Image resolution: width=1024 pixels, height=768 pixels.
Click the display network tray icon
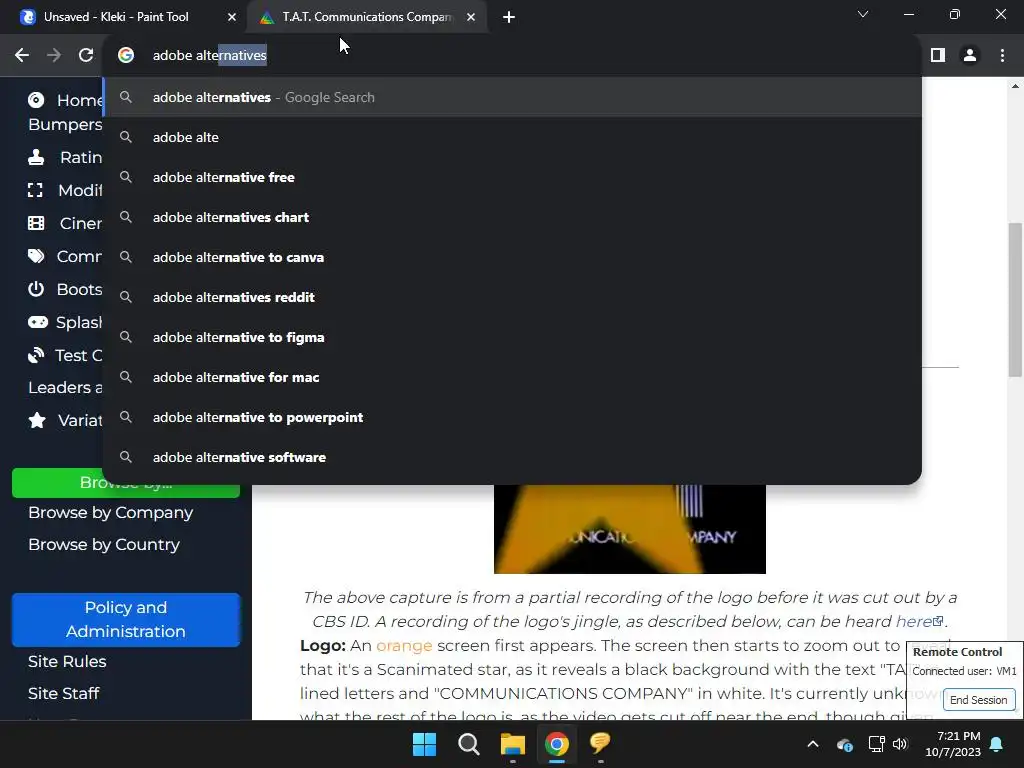pos(876,744)
